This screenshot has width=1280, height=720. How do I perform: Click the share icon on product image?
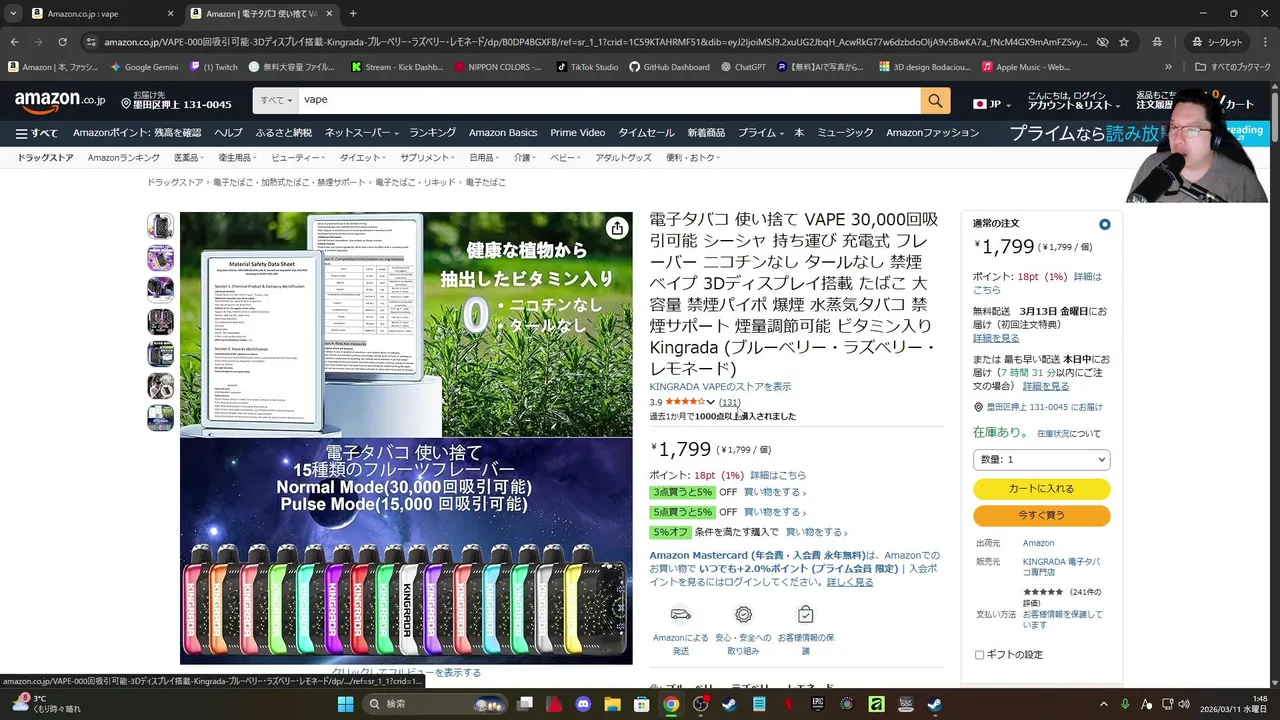[x=617, y=228]
